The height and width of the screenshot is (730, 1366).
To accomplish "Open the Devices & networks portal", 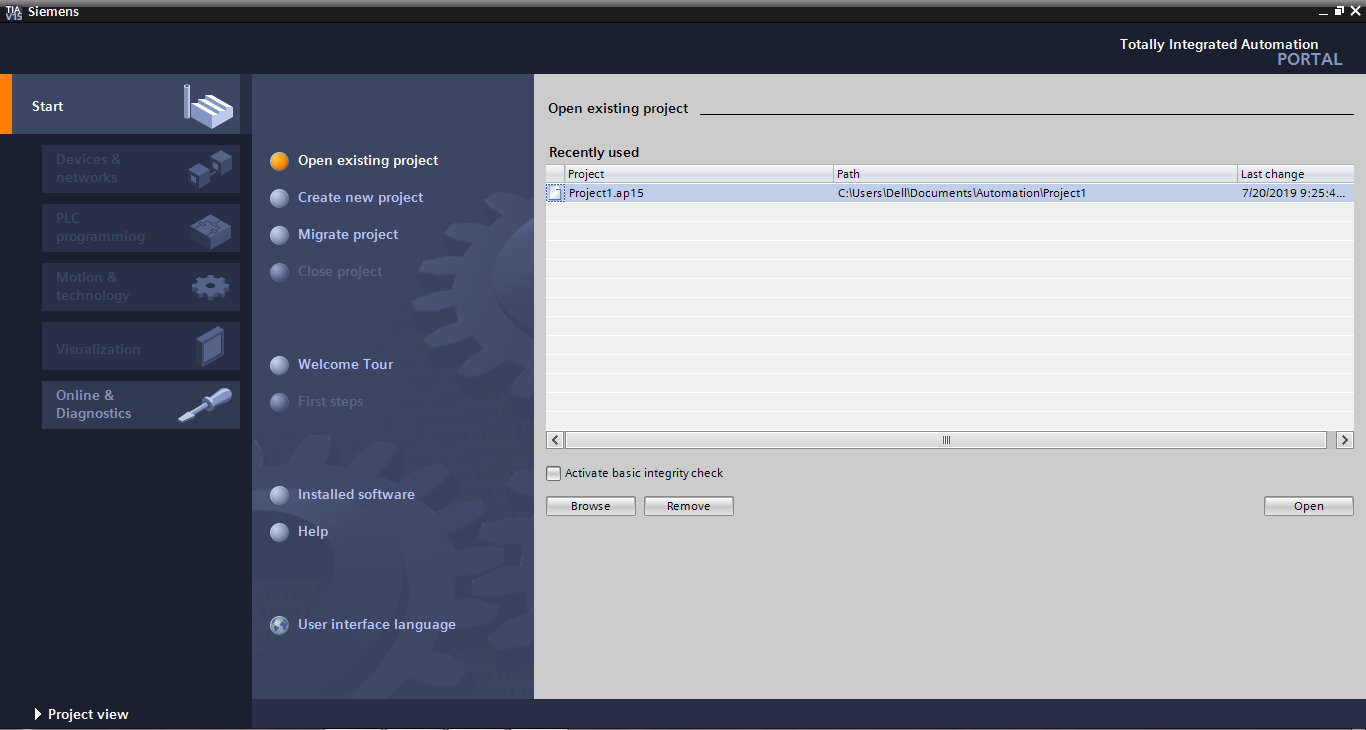I will pos(141,169).
